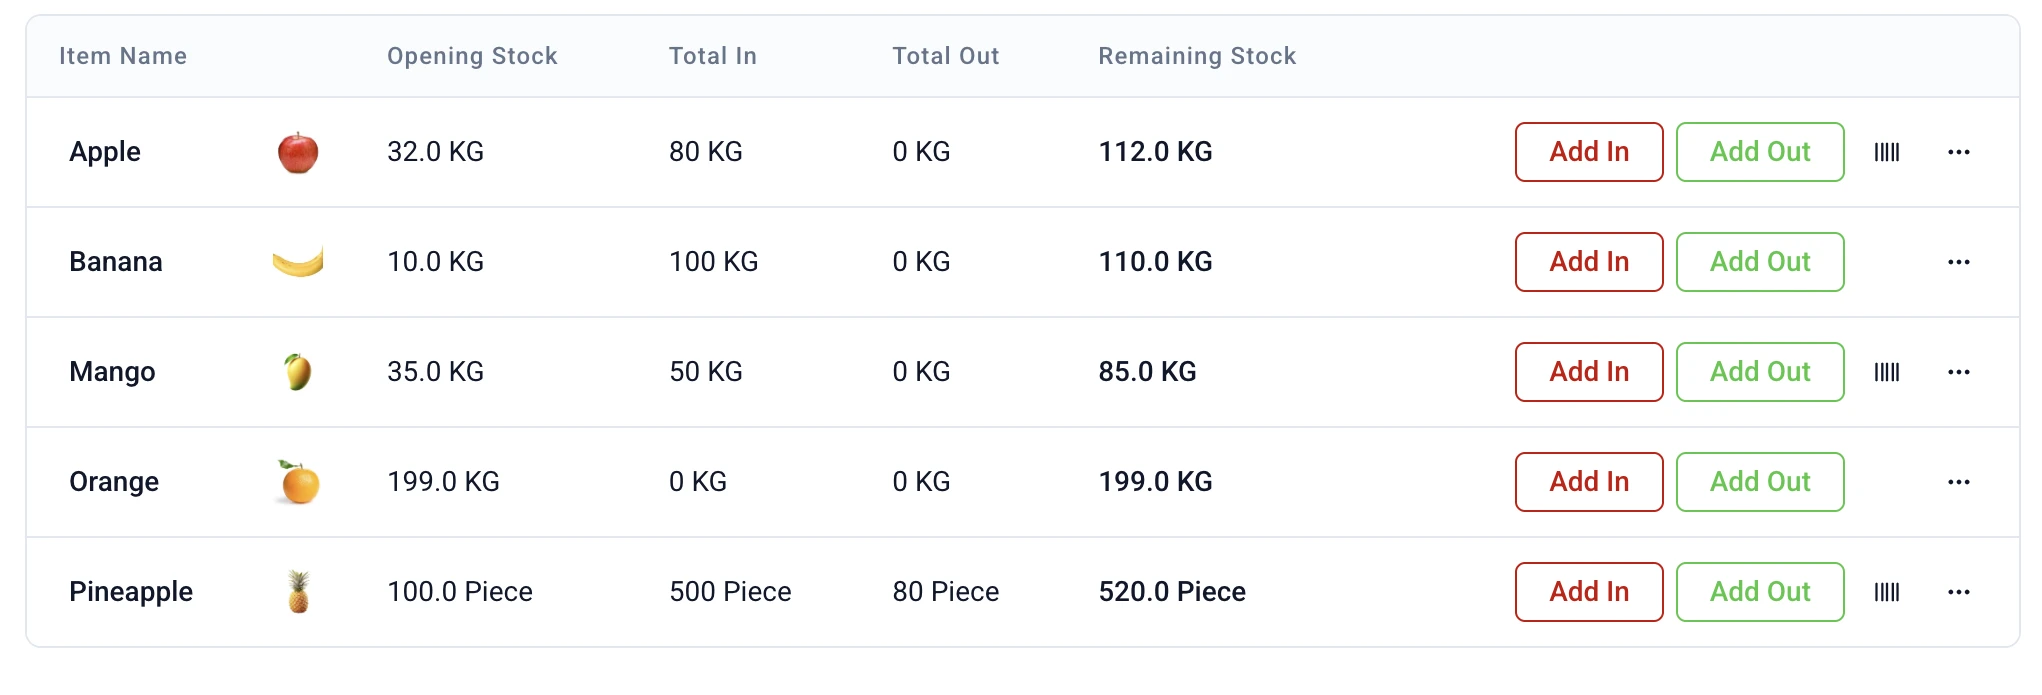The width and height of the screenshot is (2042, 695).
Task: Click the Item Name column header
Action: (122, 56)
